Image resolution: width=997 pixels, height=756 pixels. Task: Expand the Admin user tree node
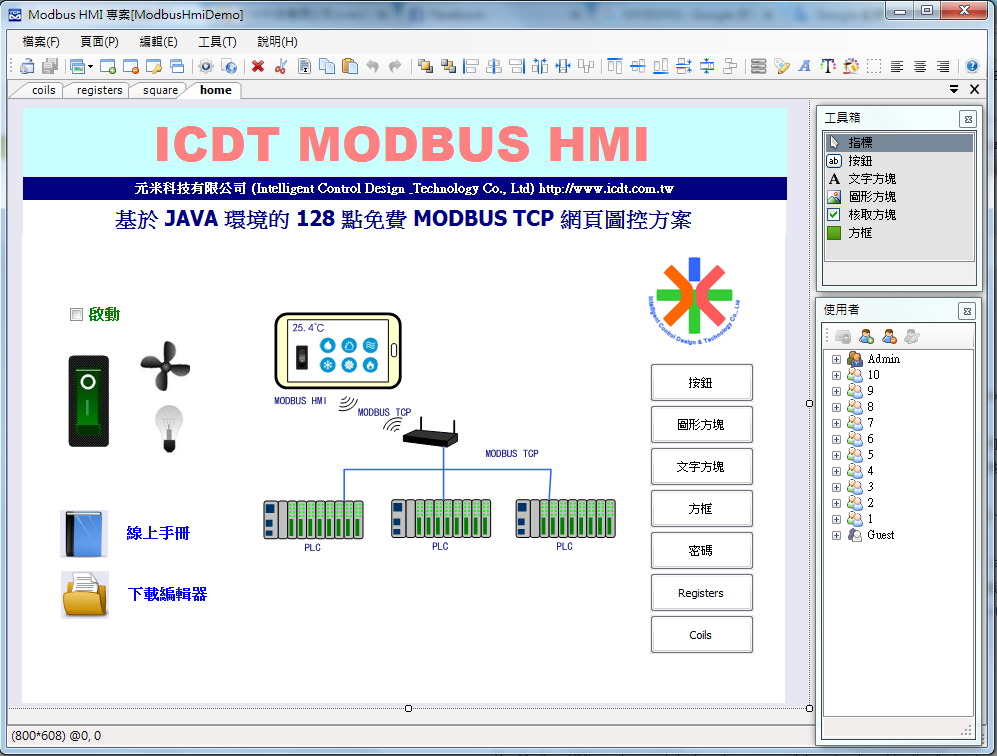click(836, 358)
